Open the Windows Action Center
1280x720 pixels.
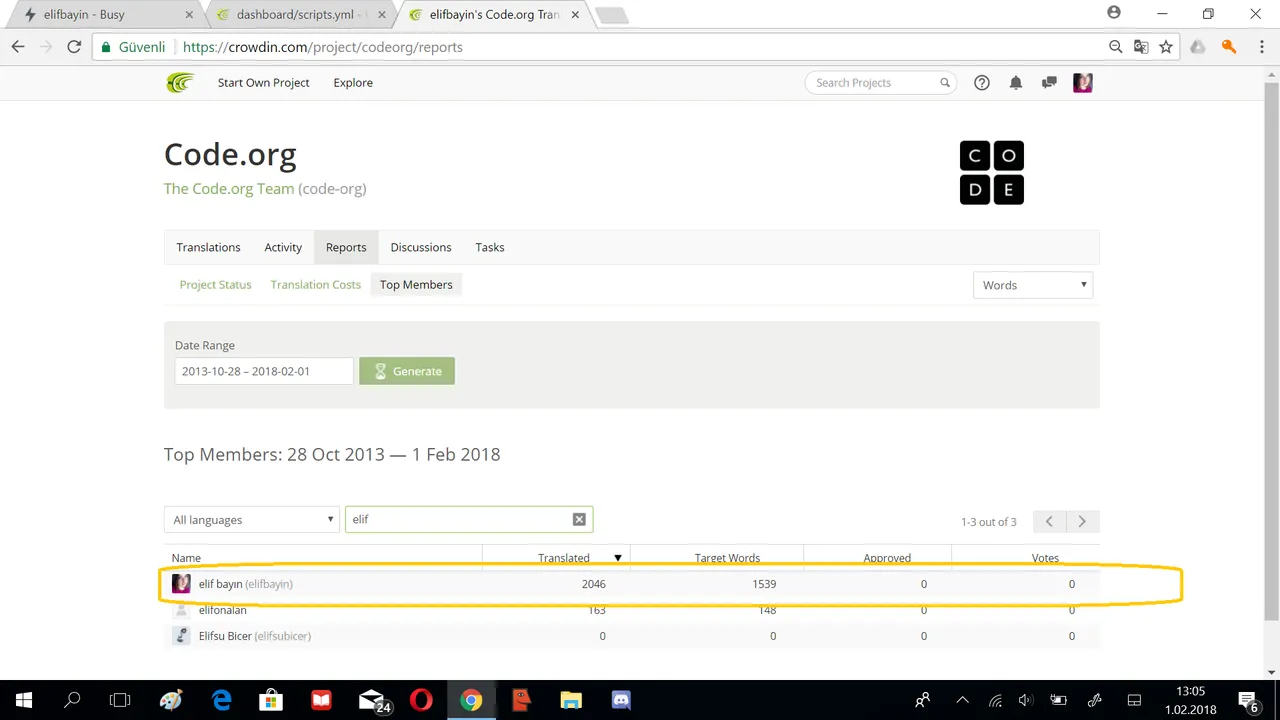1247,700
